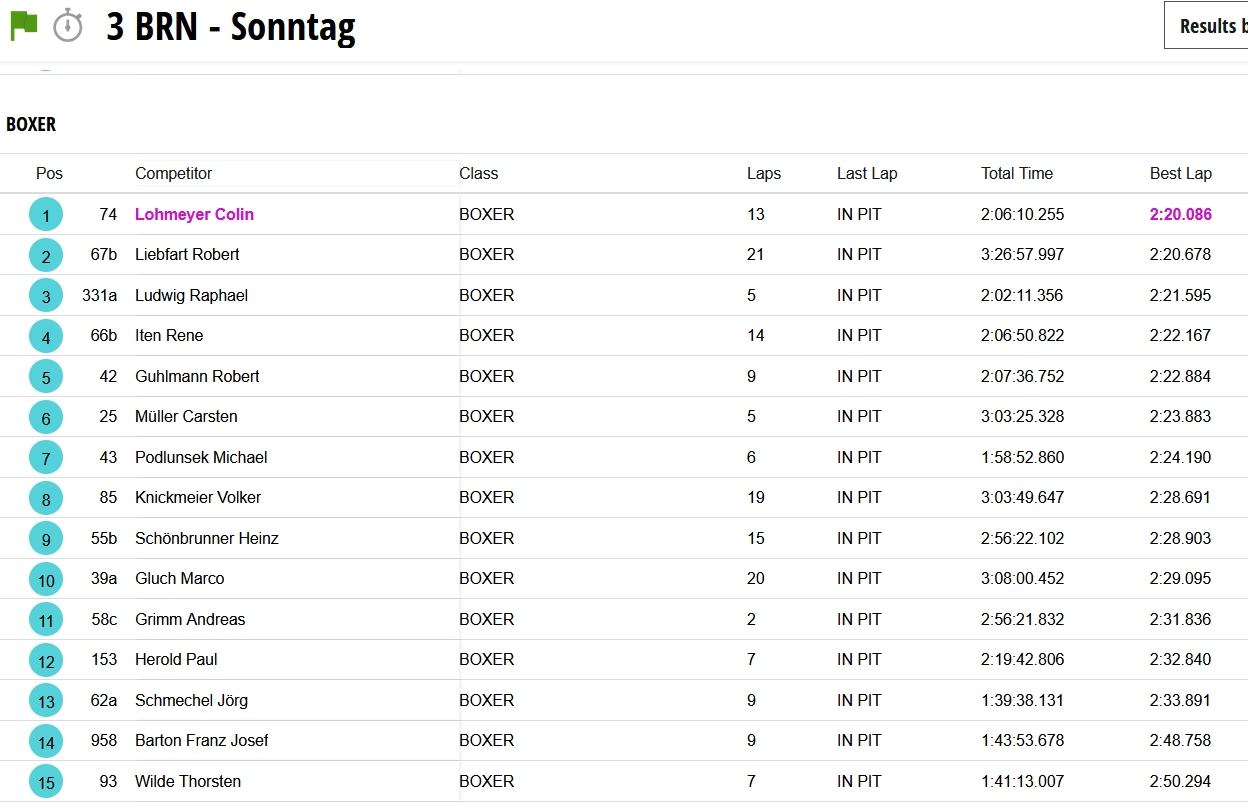This screenshot has width=1248, height=803.
Task: Click the green flag icon
Action: coord(23,25)
